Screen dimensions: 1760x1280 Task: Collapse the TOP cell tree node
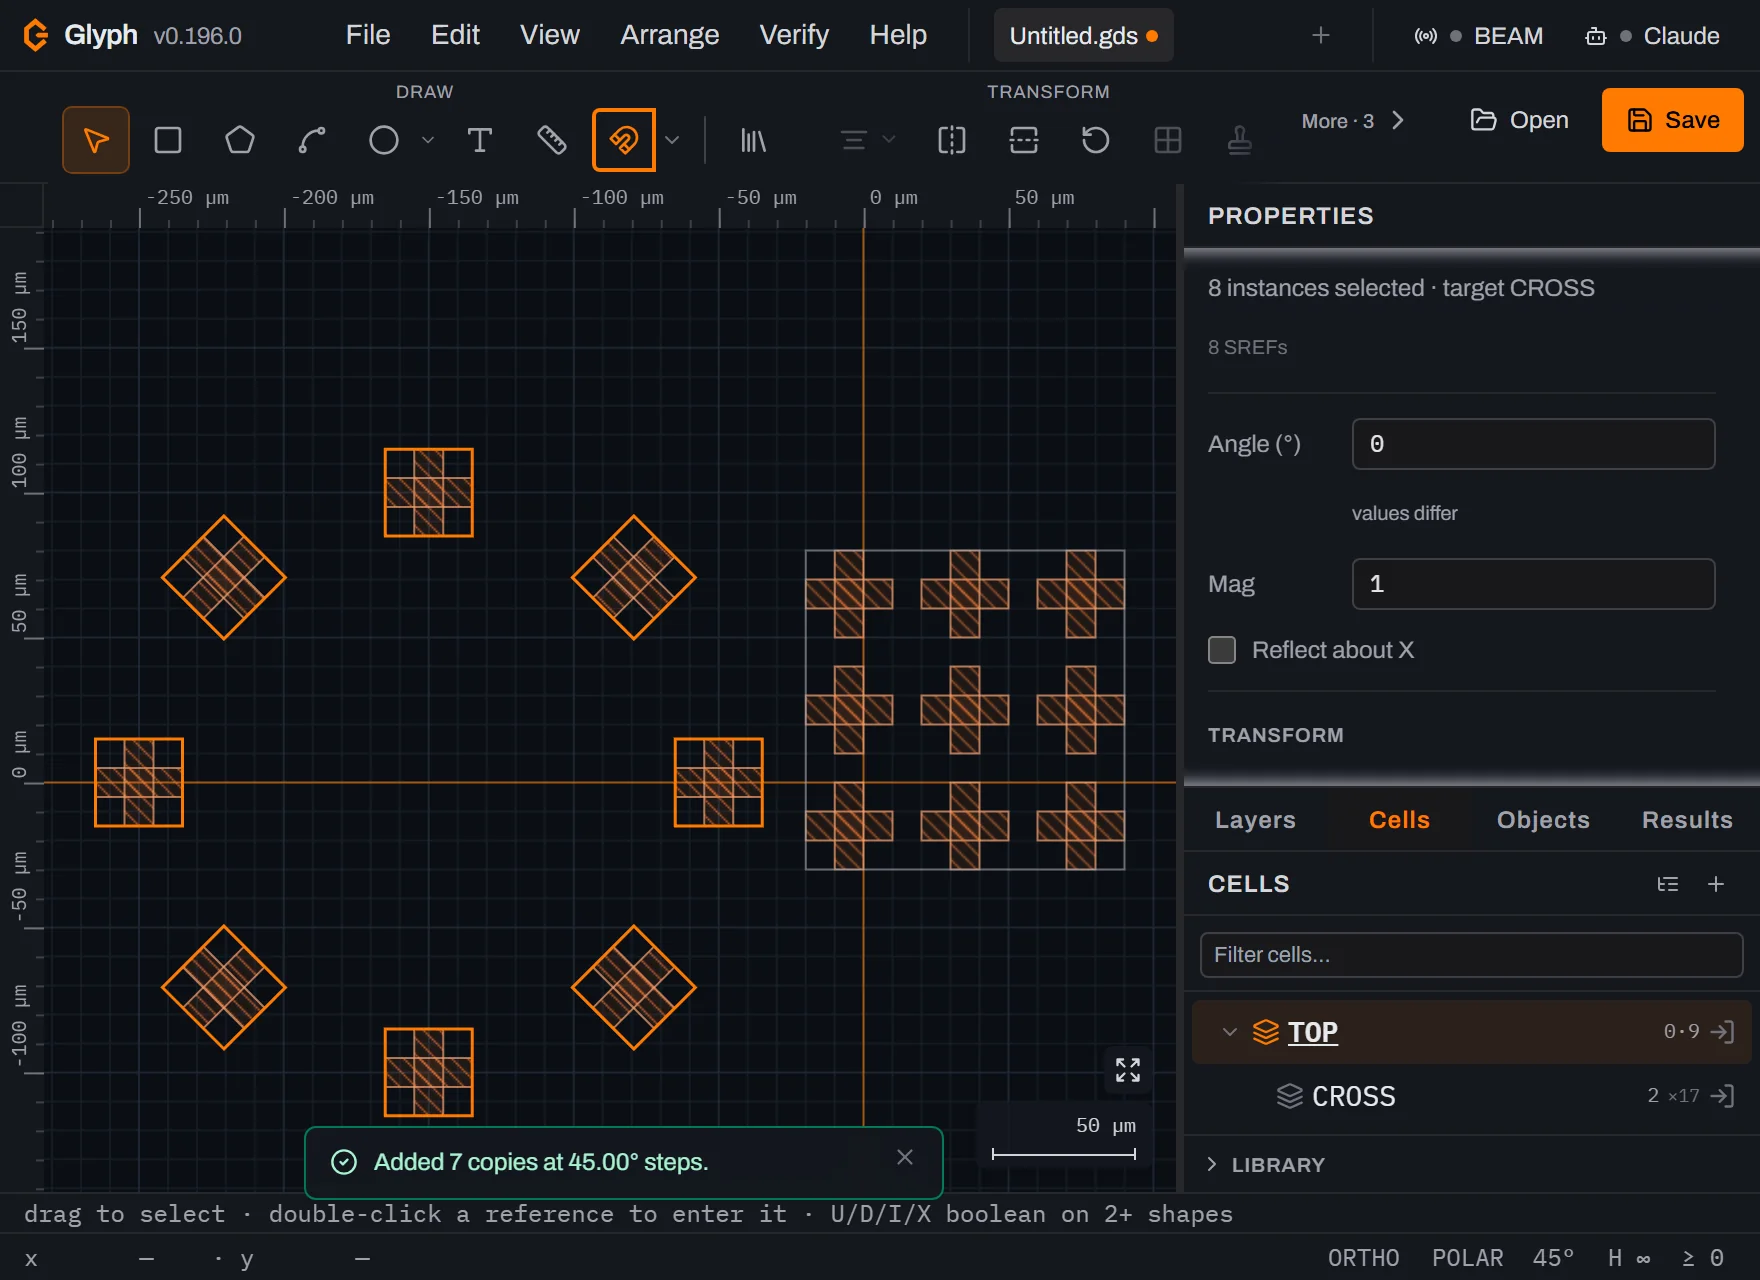(1230, 1032)
